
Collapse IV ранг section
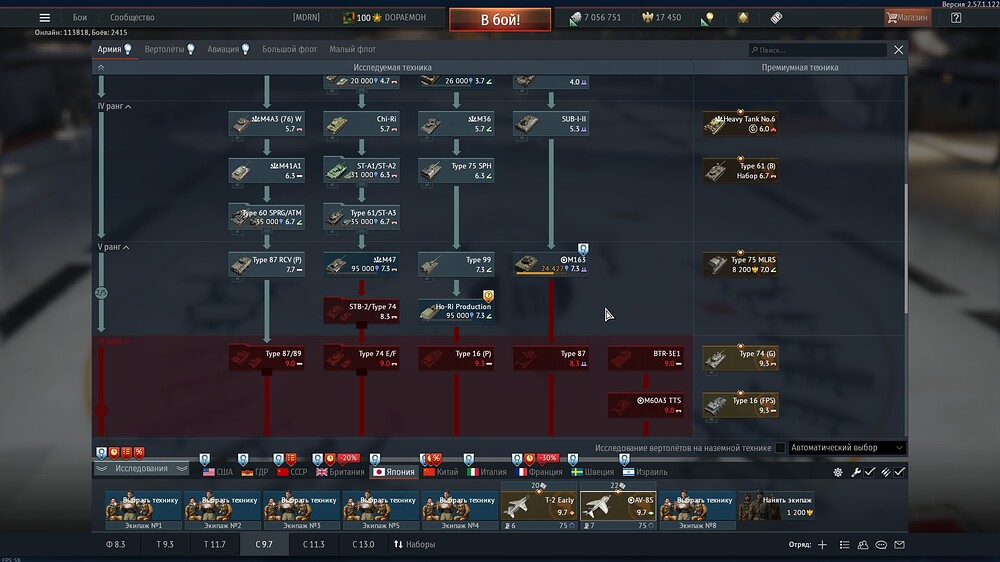[115, 107]
